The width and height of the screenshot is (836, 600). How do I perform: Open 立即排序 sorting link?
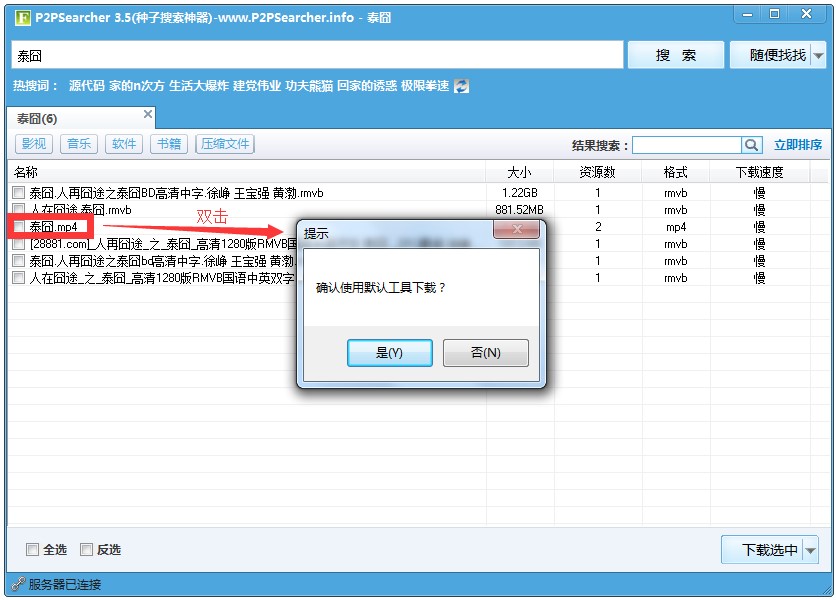(x=800, y=144)
